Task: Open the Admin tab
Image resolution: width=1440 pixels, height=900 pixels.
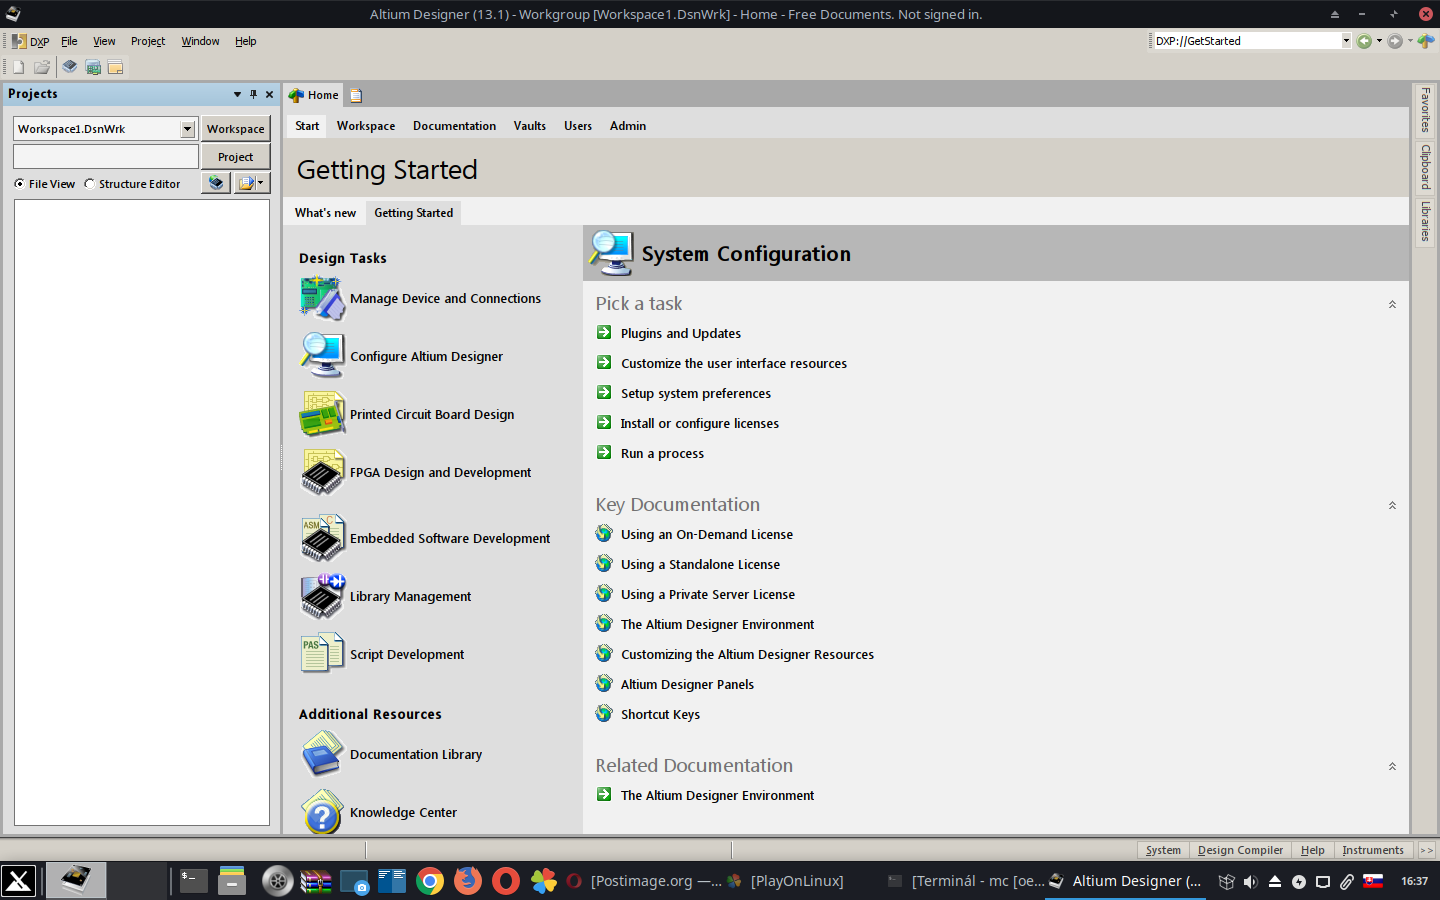Action: tap(628, 126)
